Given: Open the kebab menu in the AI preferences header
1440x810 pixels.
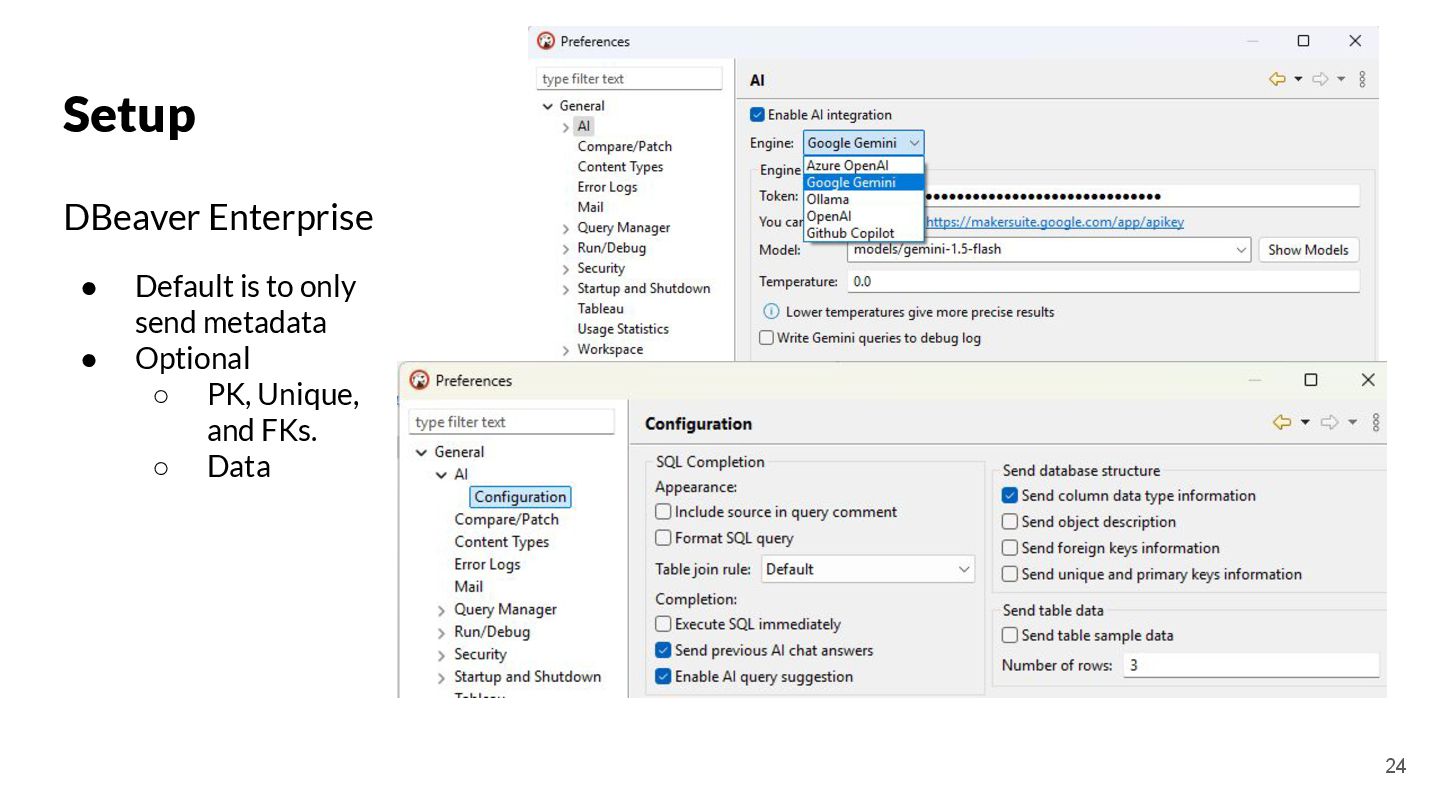Looking at the screenshot, I should [1362, 79].
